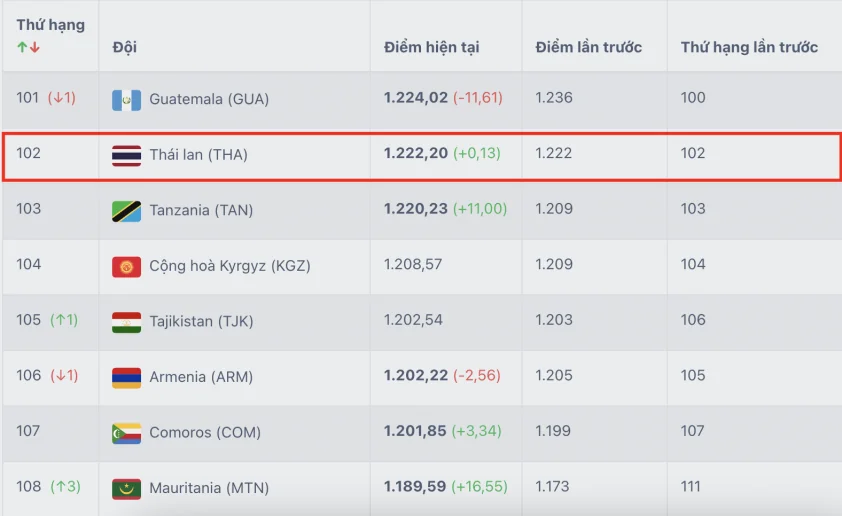The image size is (842, 516).
Task: Sort table by Thứ hạng arrows
Action: tap(28, 47)
